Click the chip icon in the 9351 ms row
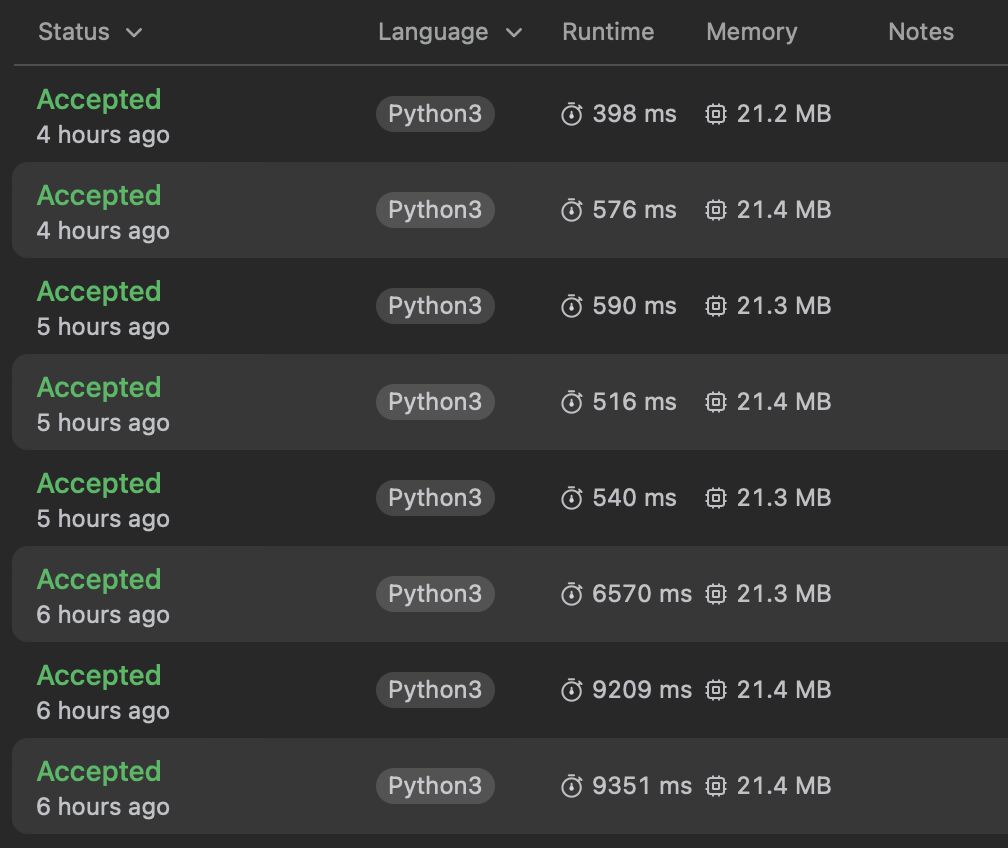Image resolution: width=1008 pixels, height=848 pixels. coord(716,786)
